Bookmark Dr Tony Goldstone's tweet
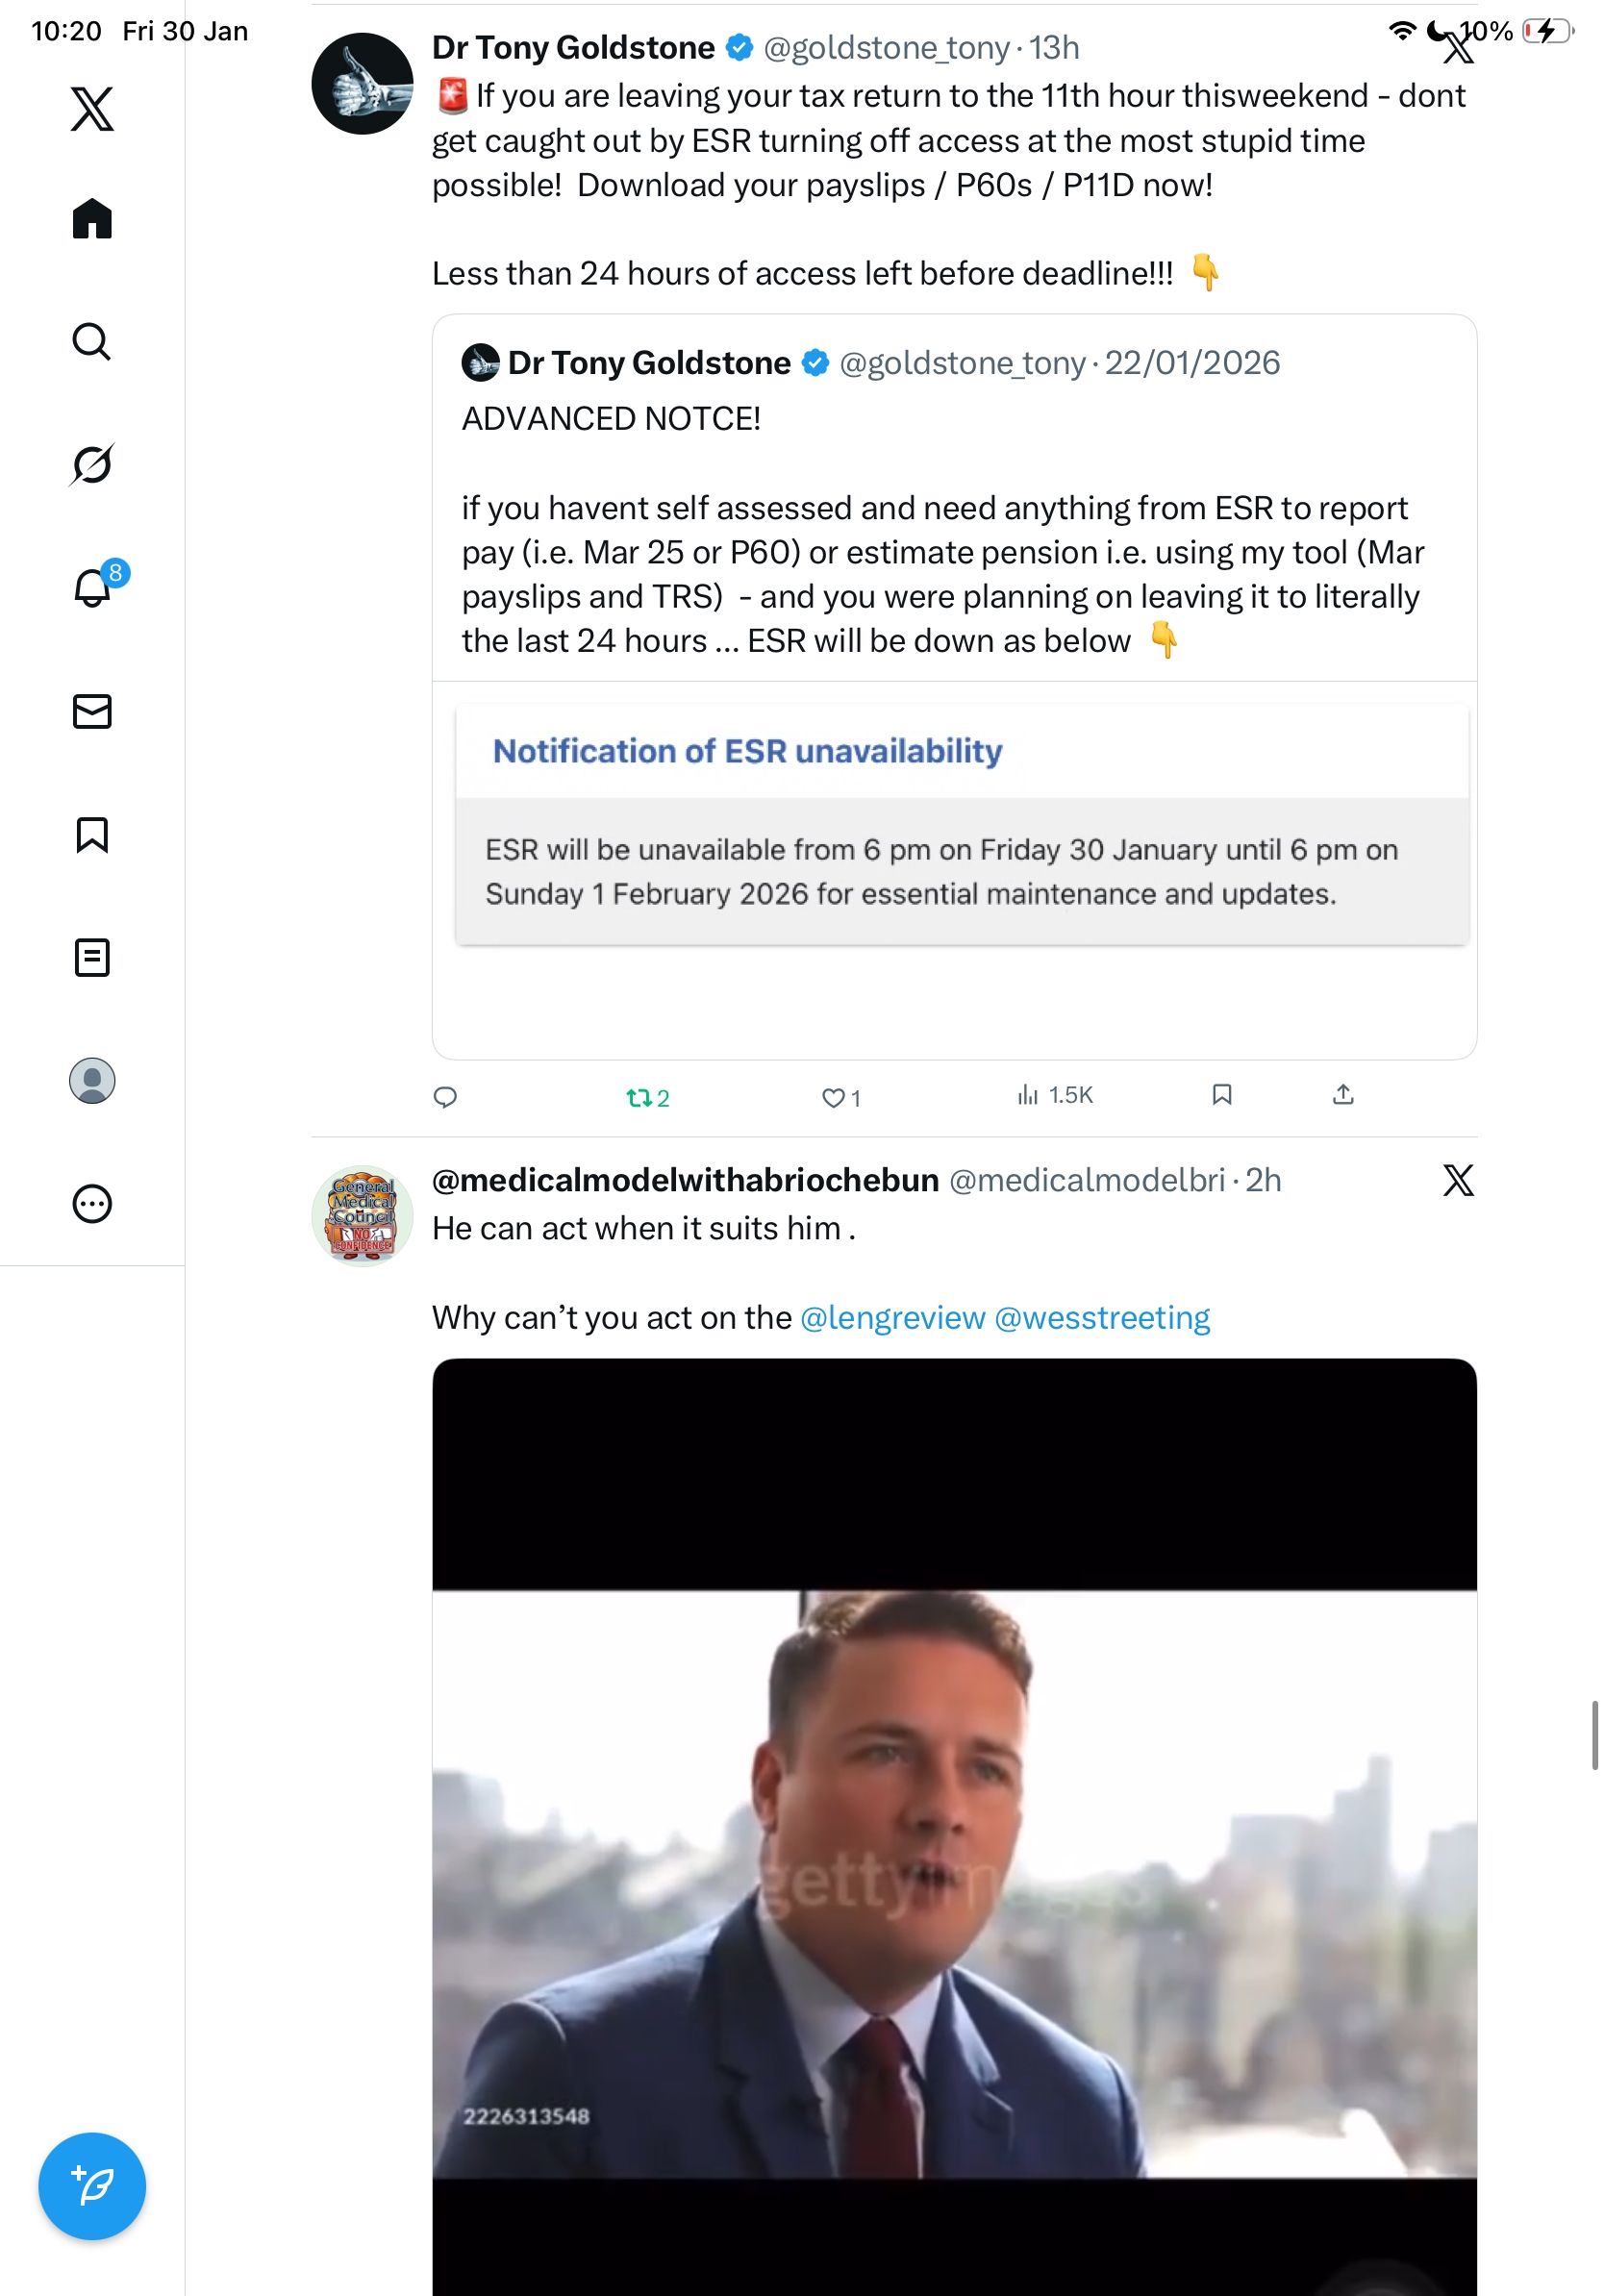The image size is (1604, 2296). [1221, 1095]
